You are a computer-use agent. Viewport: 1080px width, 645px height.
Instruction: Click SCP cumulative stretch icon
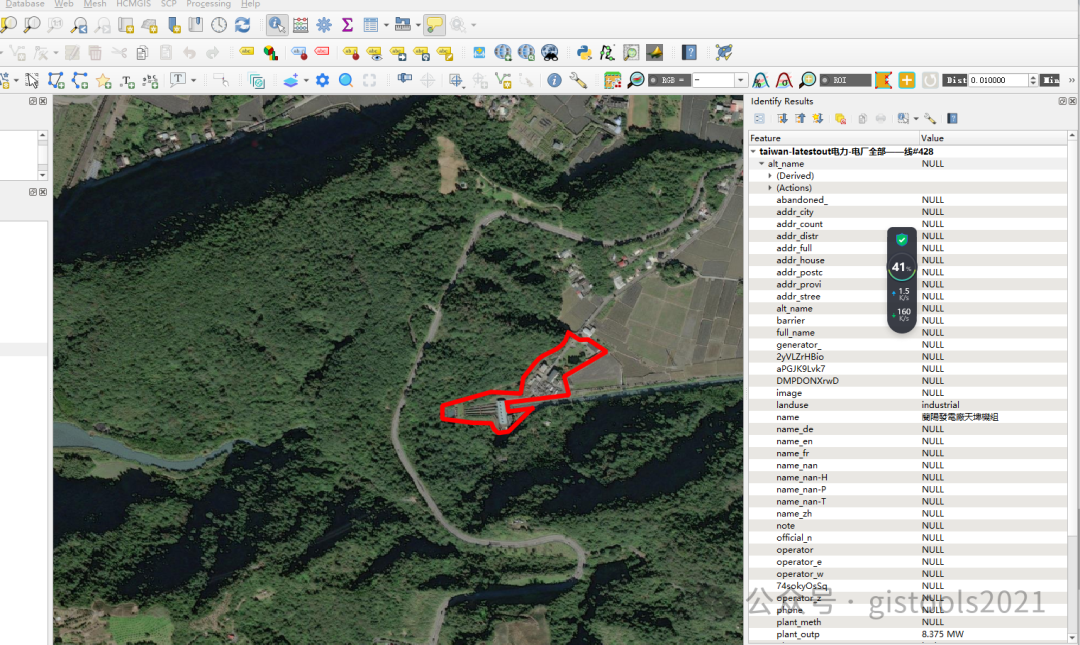click(x=760, y=81)
